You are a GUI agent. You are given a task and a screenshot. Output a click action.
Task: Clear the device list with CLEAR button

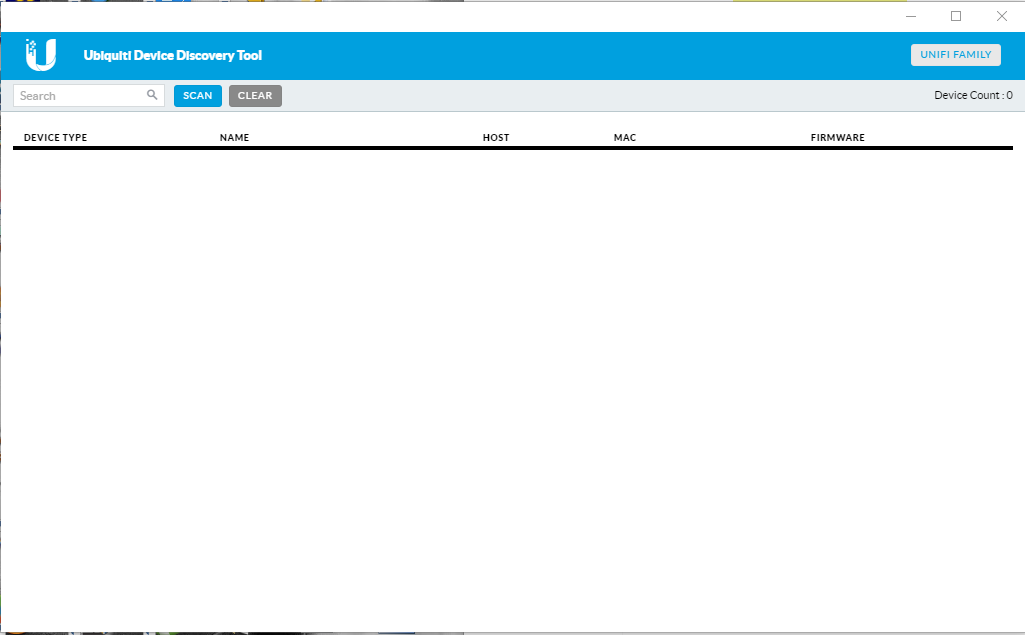tap(255, 95)
